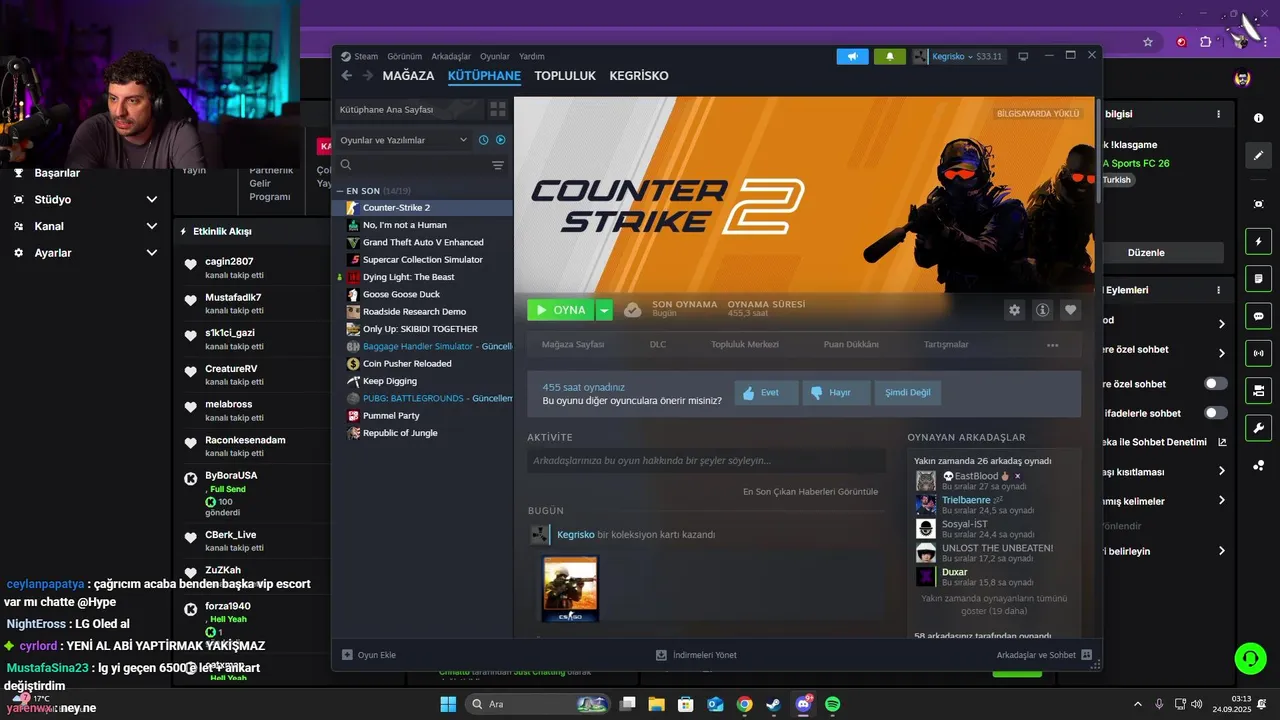Viewport: 1280px width, 720px height.
Task: Click the cloud sync status icon
Action: point(632,310)
